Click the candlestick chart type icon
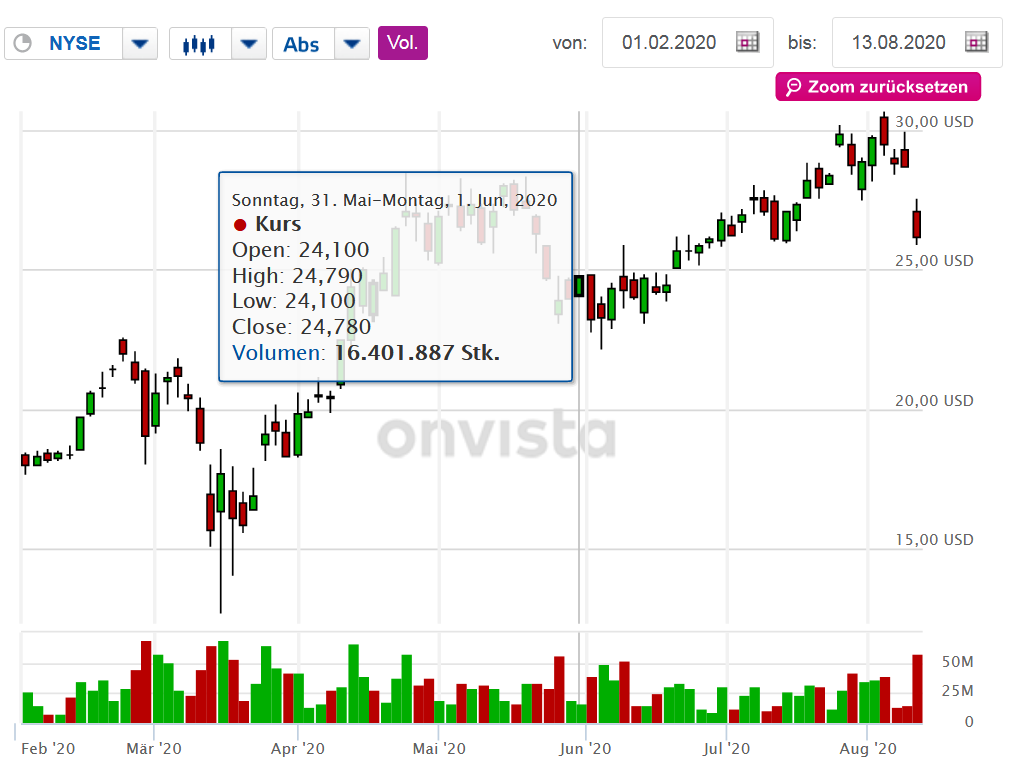The image size is (1020, 780). coord(199,44)
